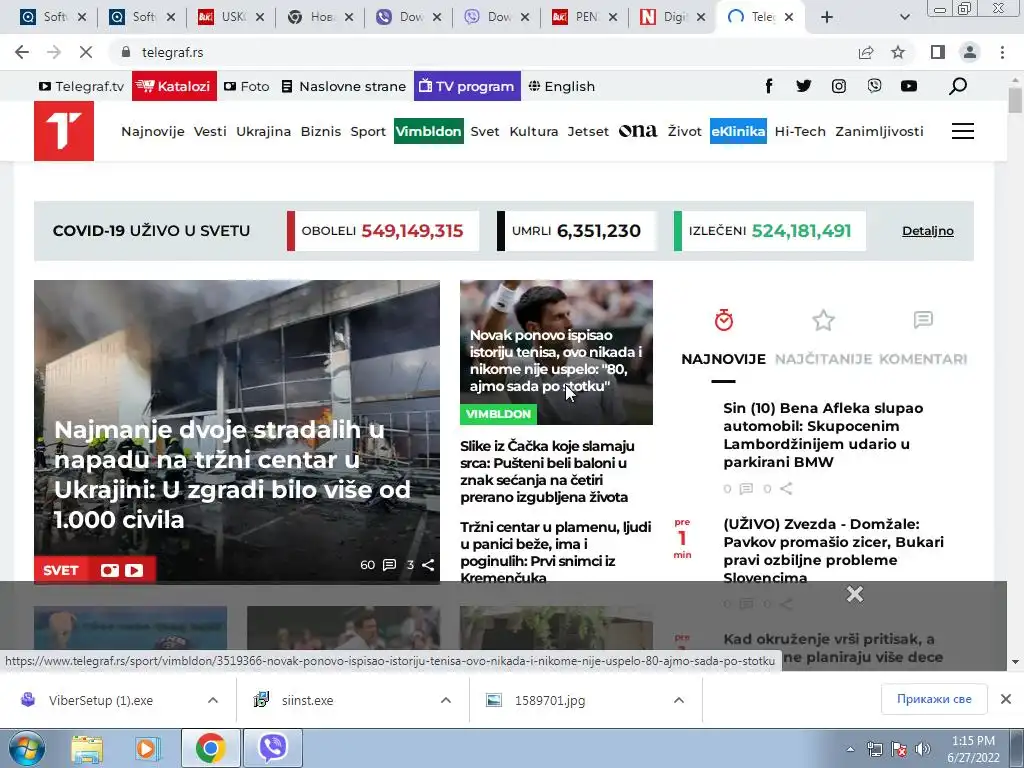Screen dimensions: 1024x768
Task: Open Hi-Tech section in navigation
Action: click(x=800, y=131)
